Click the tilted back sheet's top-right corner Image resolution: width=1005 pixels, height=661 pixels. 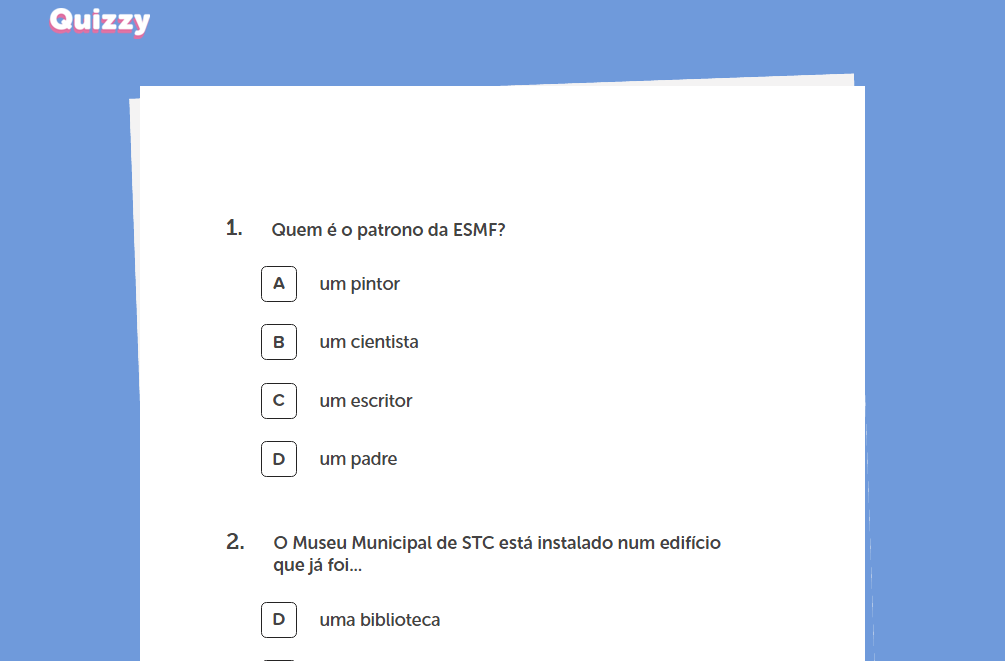(x=850, y=79)
